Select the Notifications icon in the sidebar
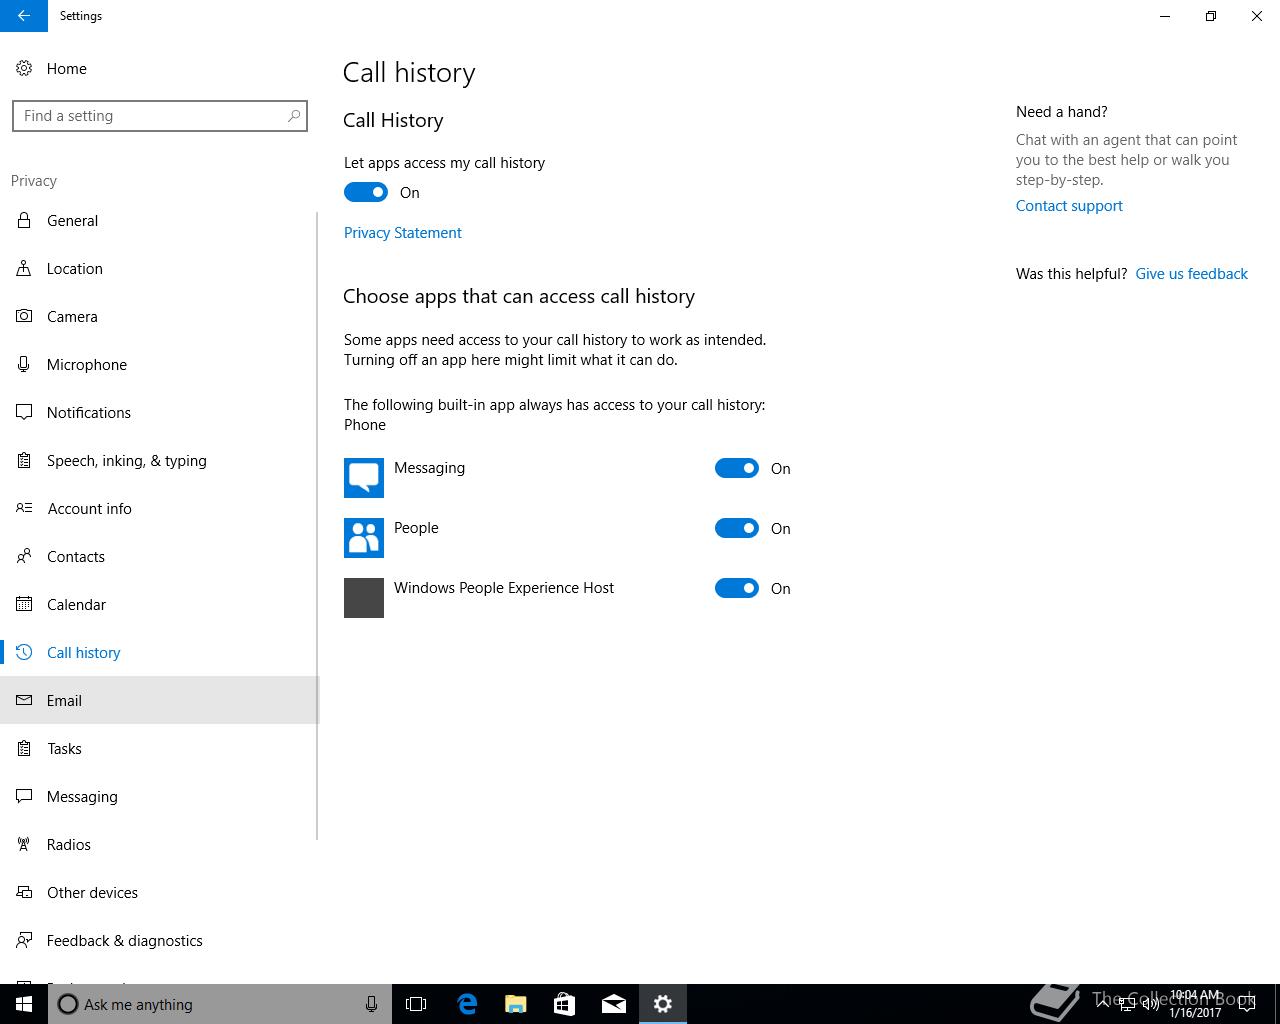Viewport: 1280px width, 1024px height. pos(24,412)
